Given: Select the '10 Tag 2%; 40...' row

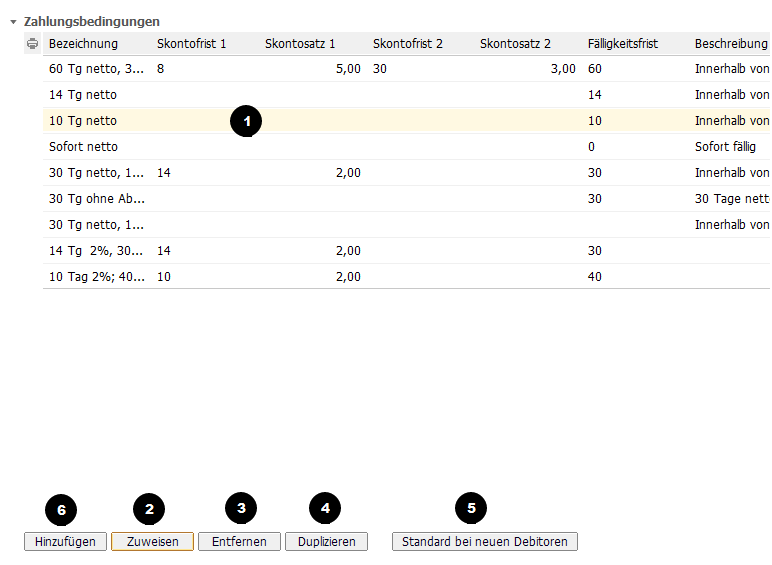Looking at the screenshot, I should pos(407,277).
